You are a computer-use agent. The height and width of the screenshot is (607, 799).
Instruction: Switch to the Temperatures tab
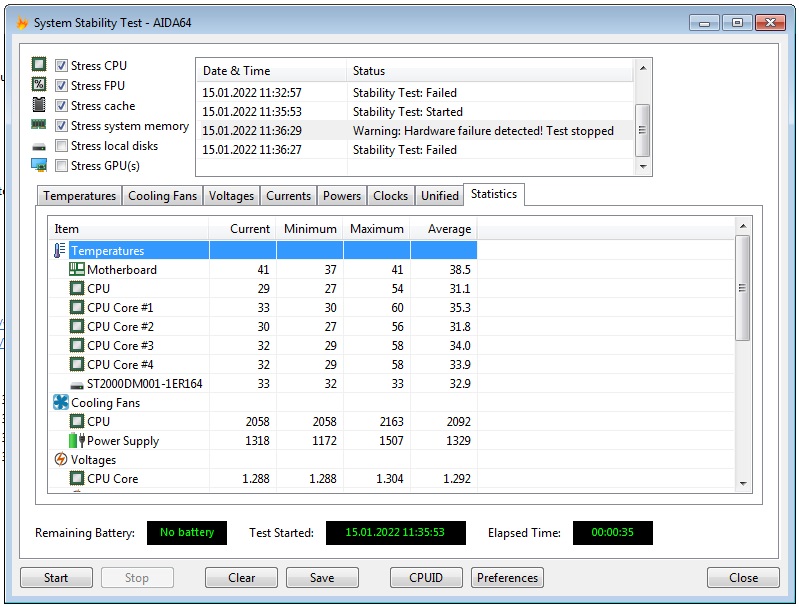click(x=79, y=196)
